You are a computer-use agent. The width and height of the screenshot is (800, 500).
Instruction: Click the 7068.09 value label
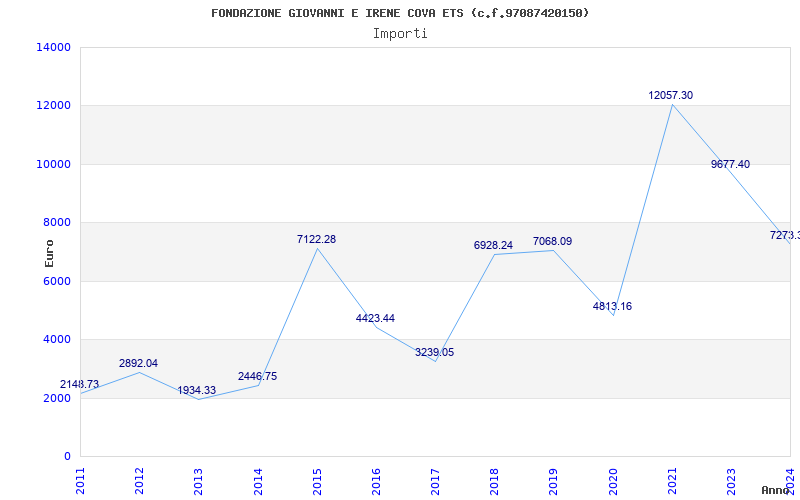[x=552, y=242]
